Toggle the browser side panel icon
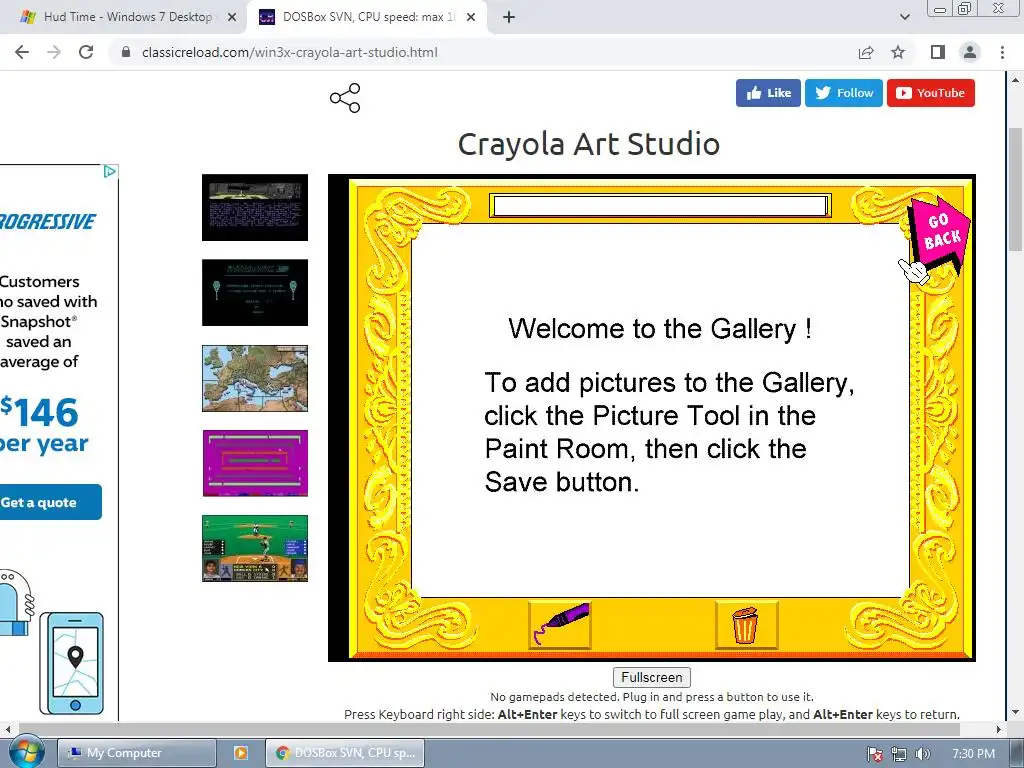This screenshot has height=768, width=1024. coord(938,52)
